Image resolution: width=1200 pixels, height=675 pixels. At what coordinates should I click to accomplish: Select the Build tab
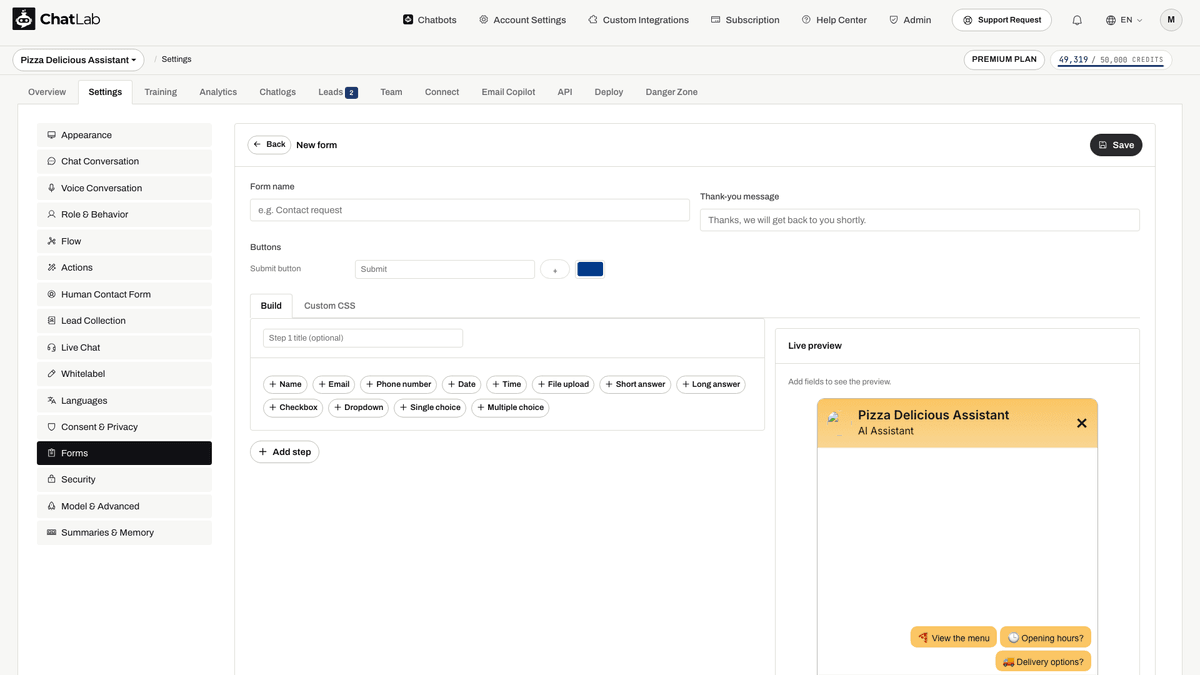point(271,306)
